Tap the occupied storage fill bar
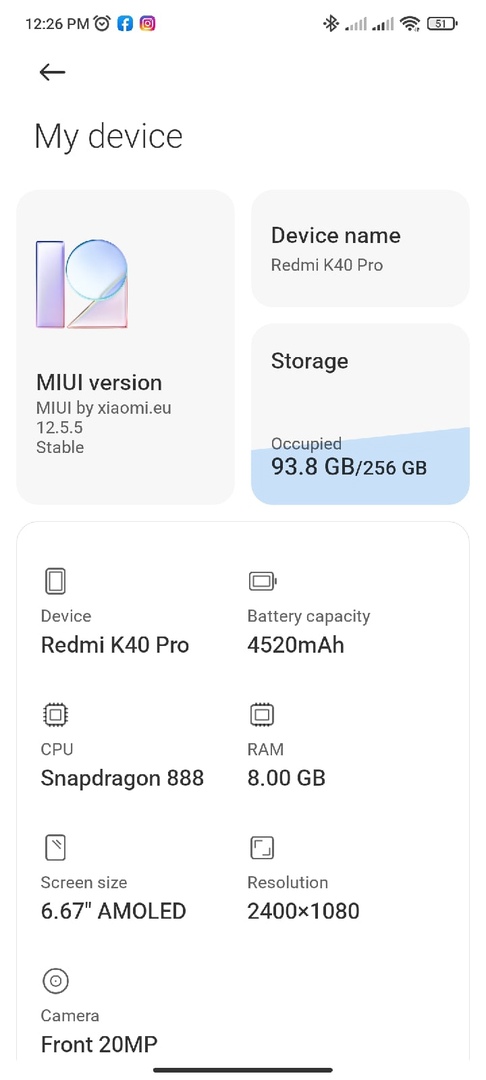The height and width of the screenshot is (1080, 486). (x=360, y=467)
